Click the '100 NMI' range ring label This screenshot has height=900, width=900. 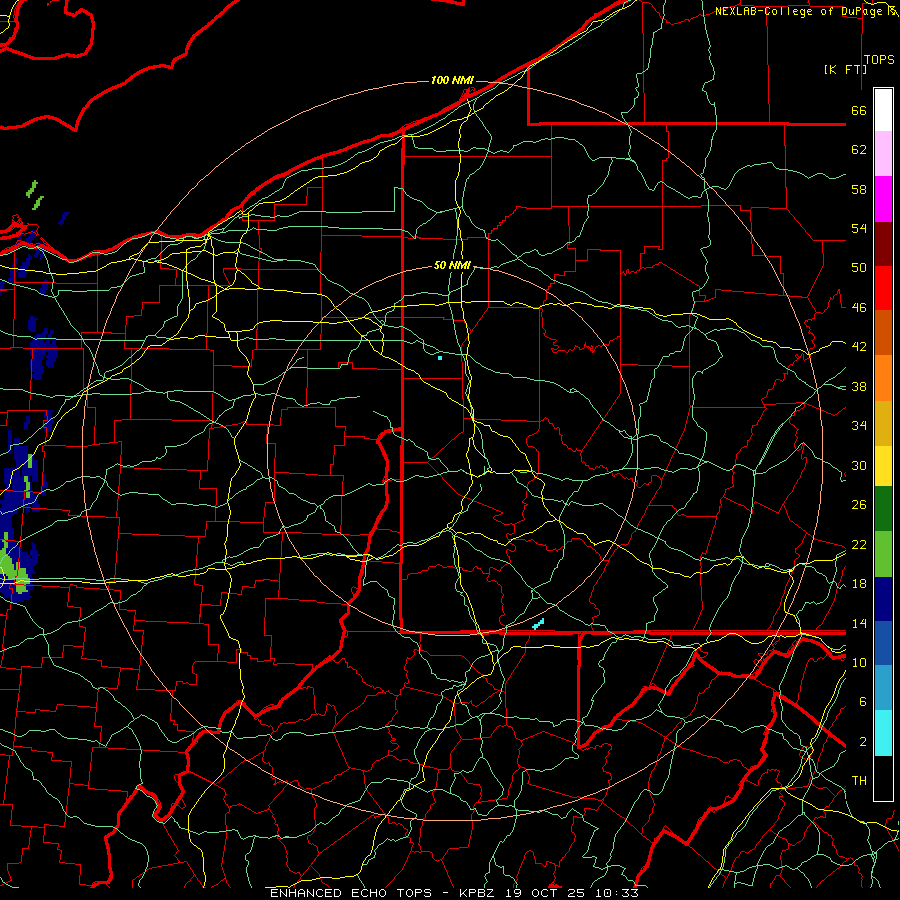click(452, 80)
